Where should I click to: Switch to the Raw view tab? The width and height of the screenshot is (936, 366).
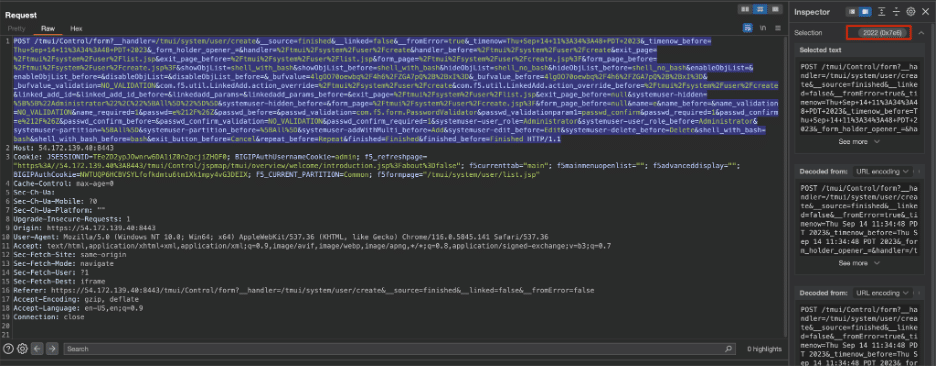48,29
